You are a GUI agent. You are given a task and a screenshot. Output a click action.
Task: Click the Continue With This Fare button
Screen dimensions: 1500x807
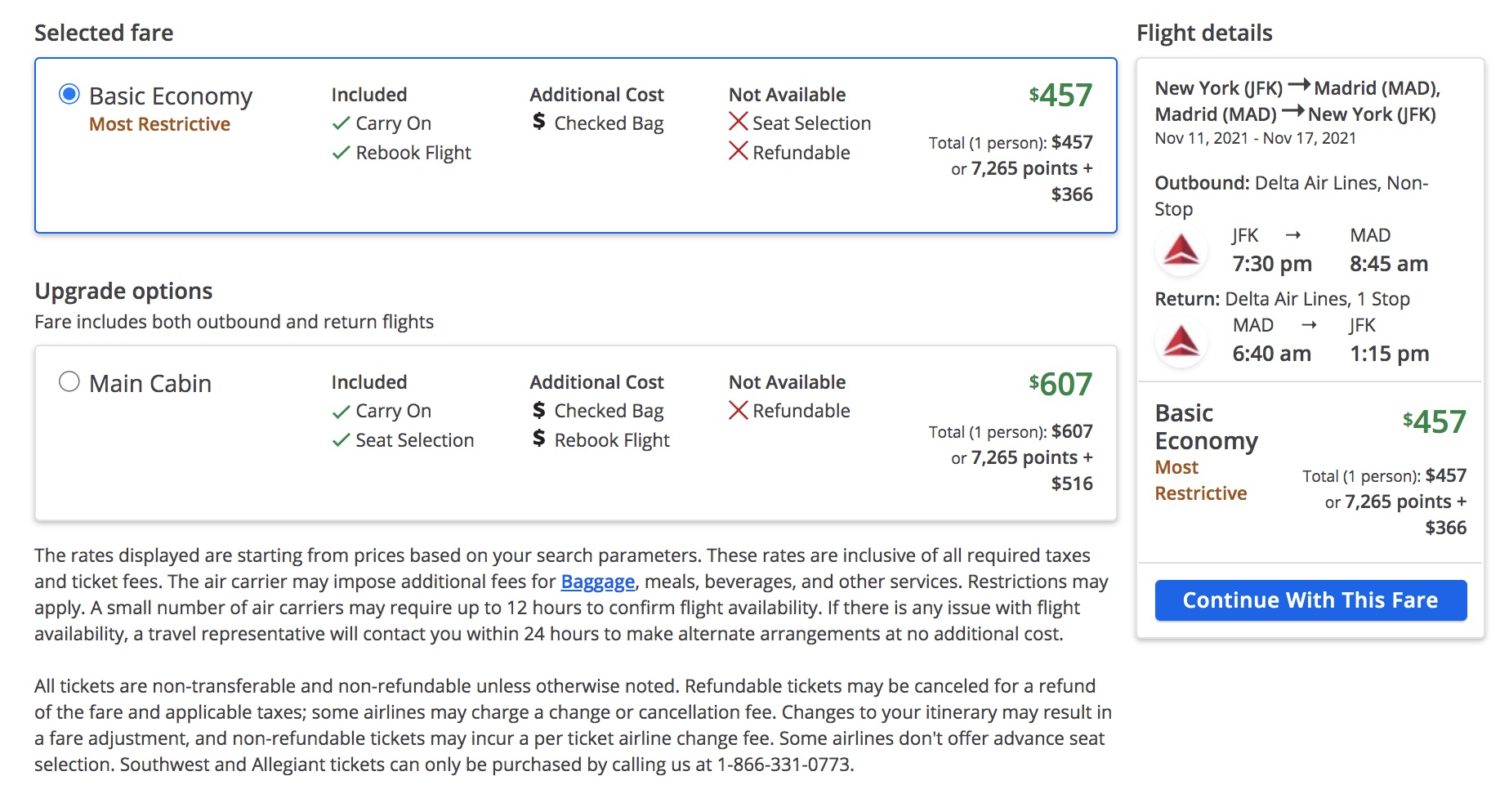[1310, 600]
